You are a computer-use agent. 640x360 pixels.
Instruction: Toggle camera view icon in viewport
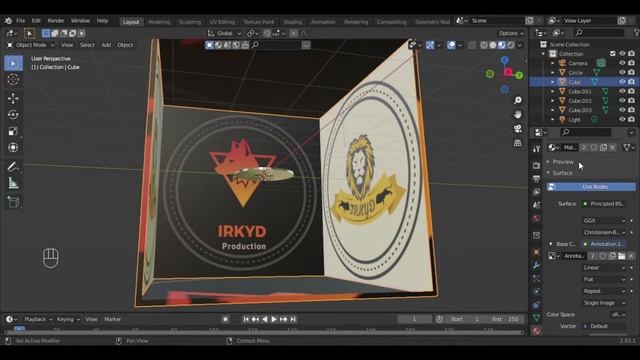pyautogui.click(x=518, y=129)
